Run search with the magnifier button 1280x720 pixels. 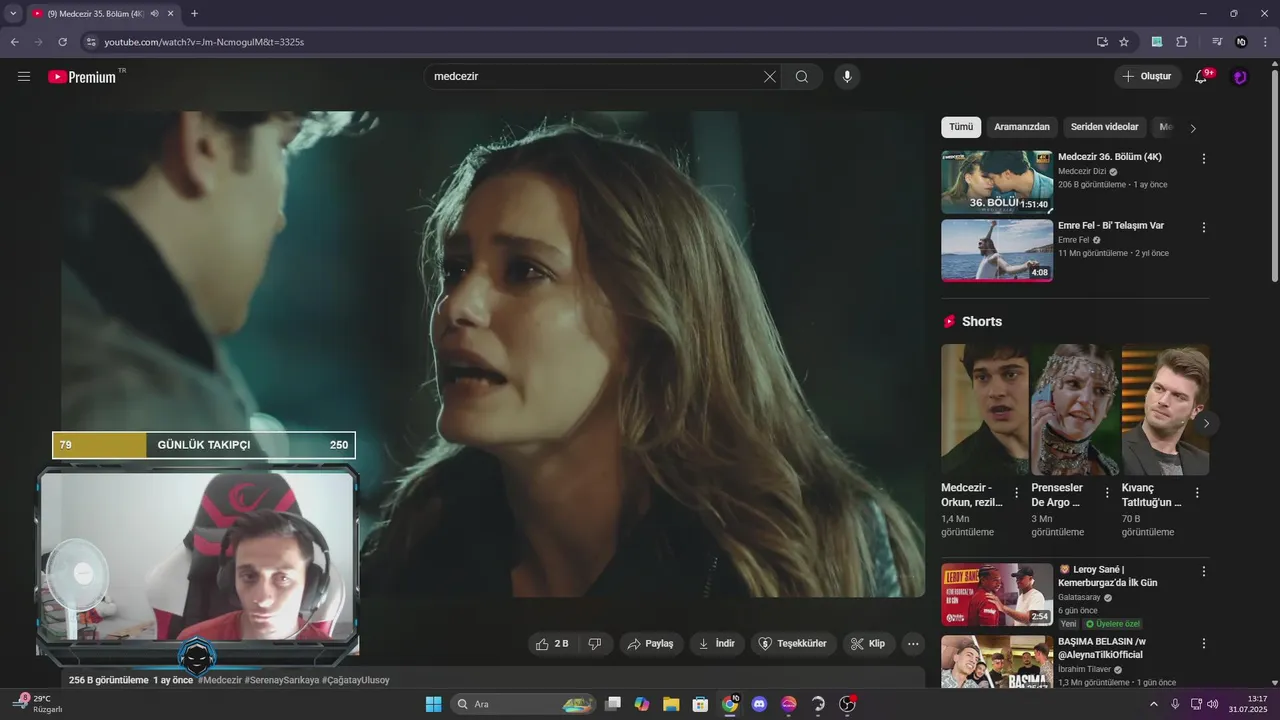(802, 77)
